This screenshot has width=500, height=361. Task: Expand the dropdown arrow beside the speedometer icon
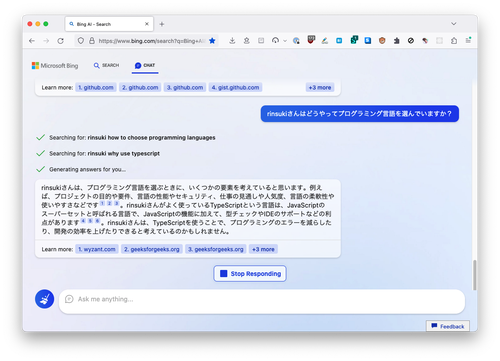285,41
